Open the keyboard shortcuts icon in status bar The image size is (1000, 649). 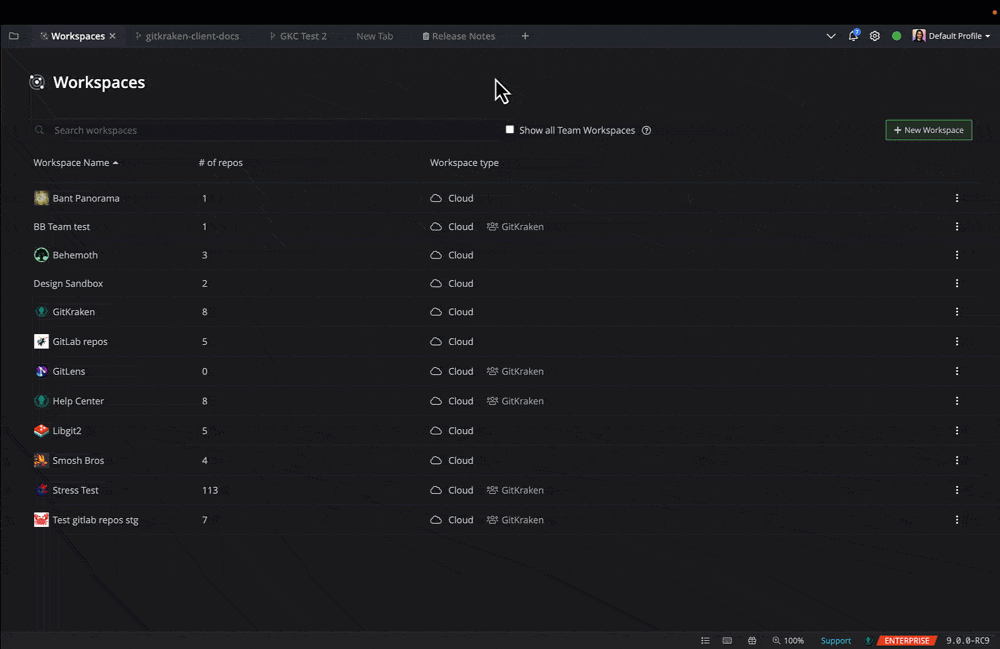[x=727, y=641]
